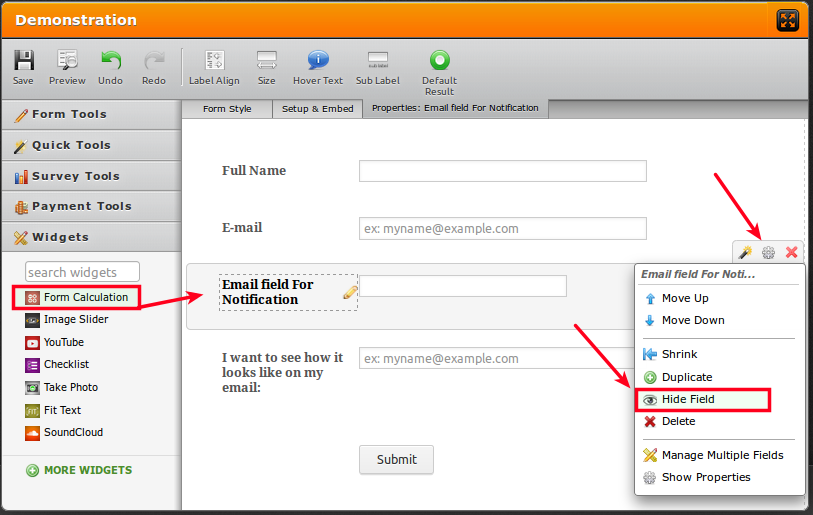Expand the Form Tools section
813x515 pixels.
[x=90, y=114]
